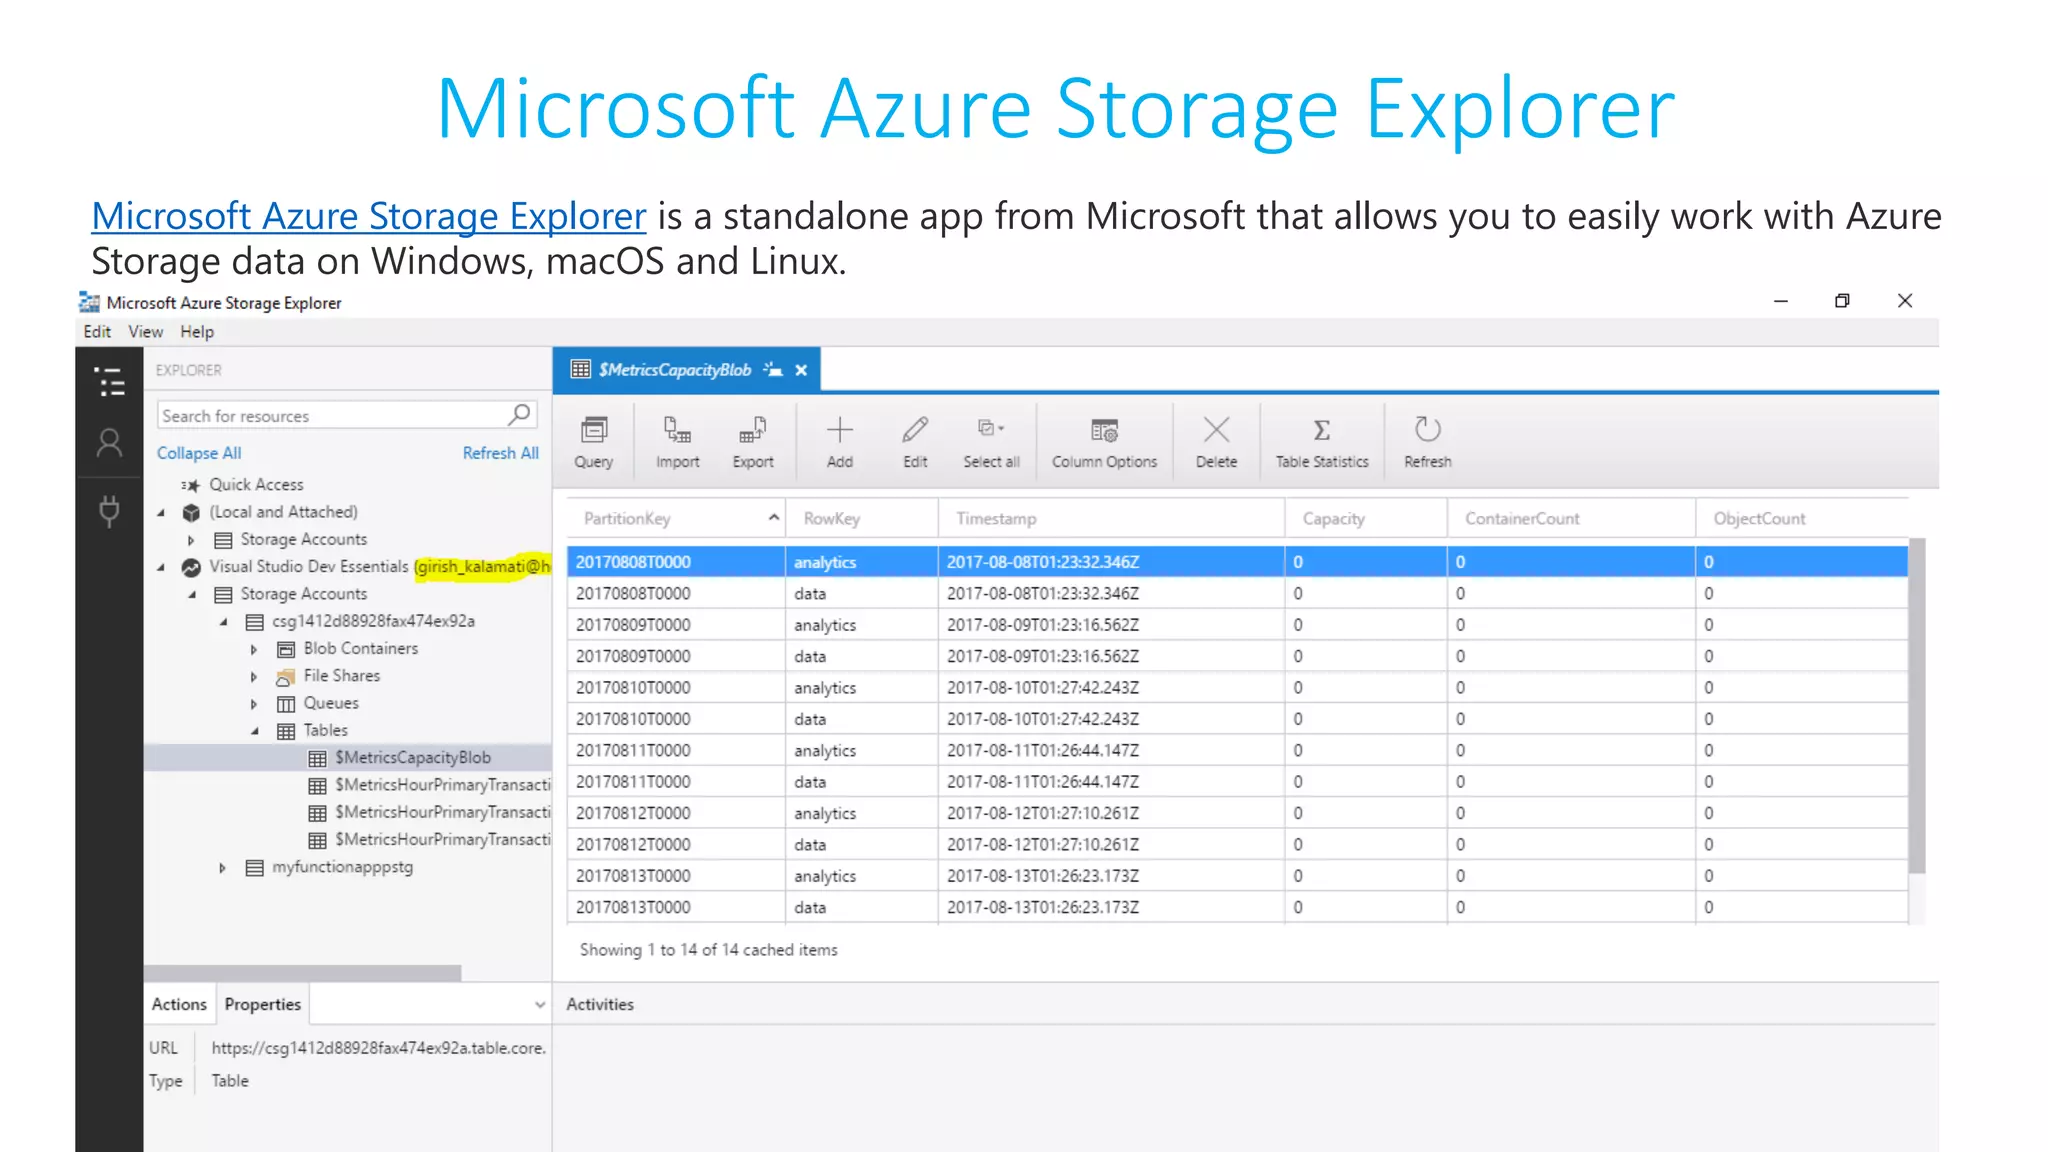Click Refresh All link
2048x1152 pixels.
tap(500, 453)
